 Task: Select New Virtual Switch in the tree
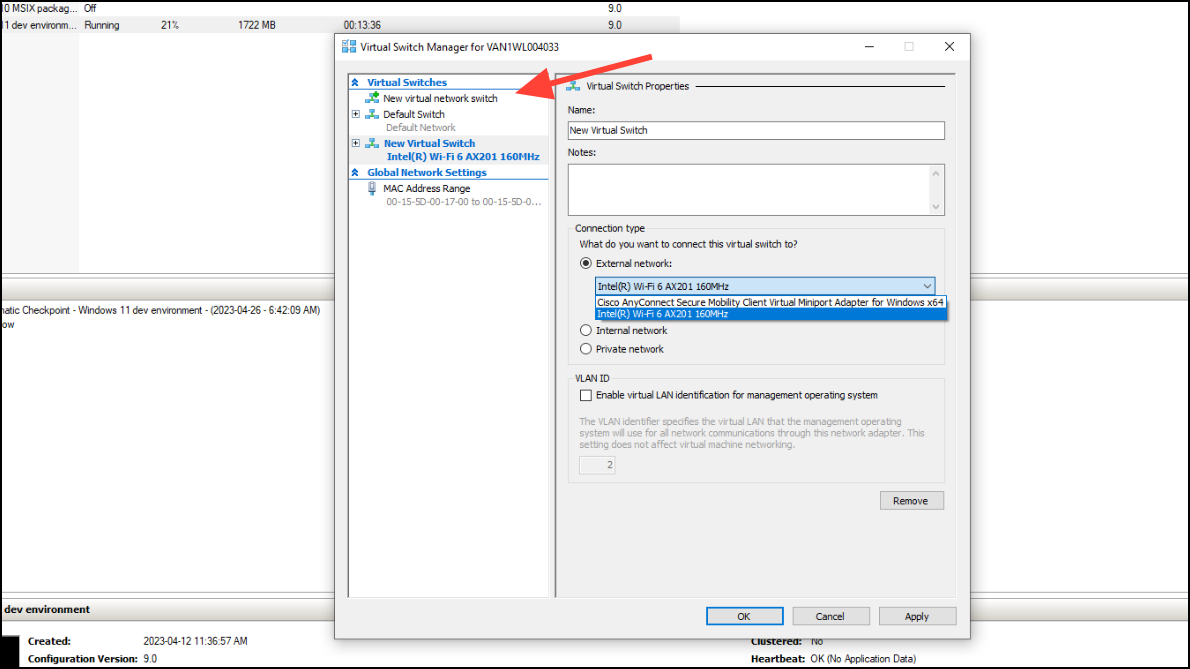[430, 143]
